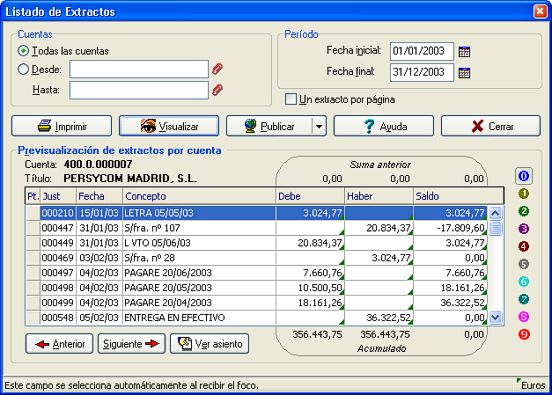This screenshot has height=395, width=552.
Task: Click the Fecha final date field
Action: (422, 73)
